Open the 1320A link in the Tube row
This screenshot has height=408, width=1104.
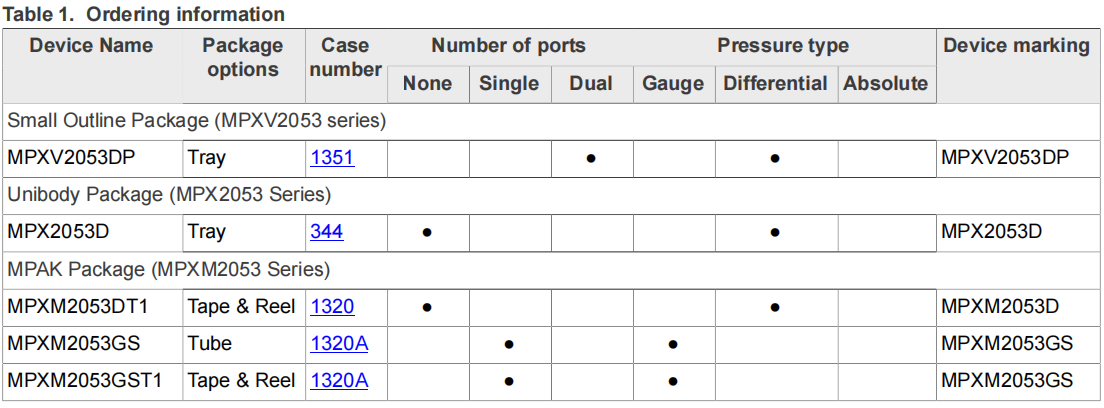tap(339, 344)
